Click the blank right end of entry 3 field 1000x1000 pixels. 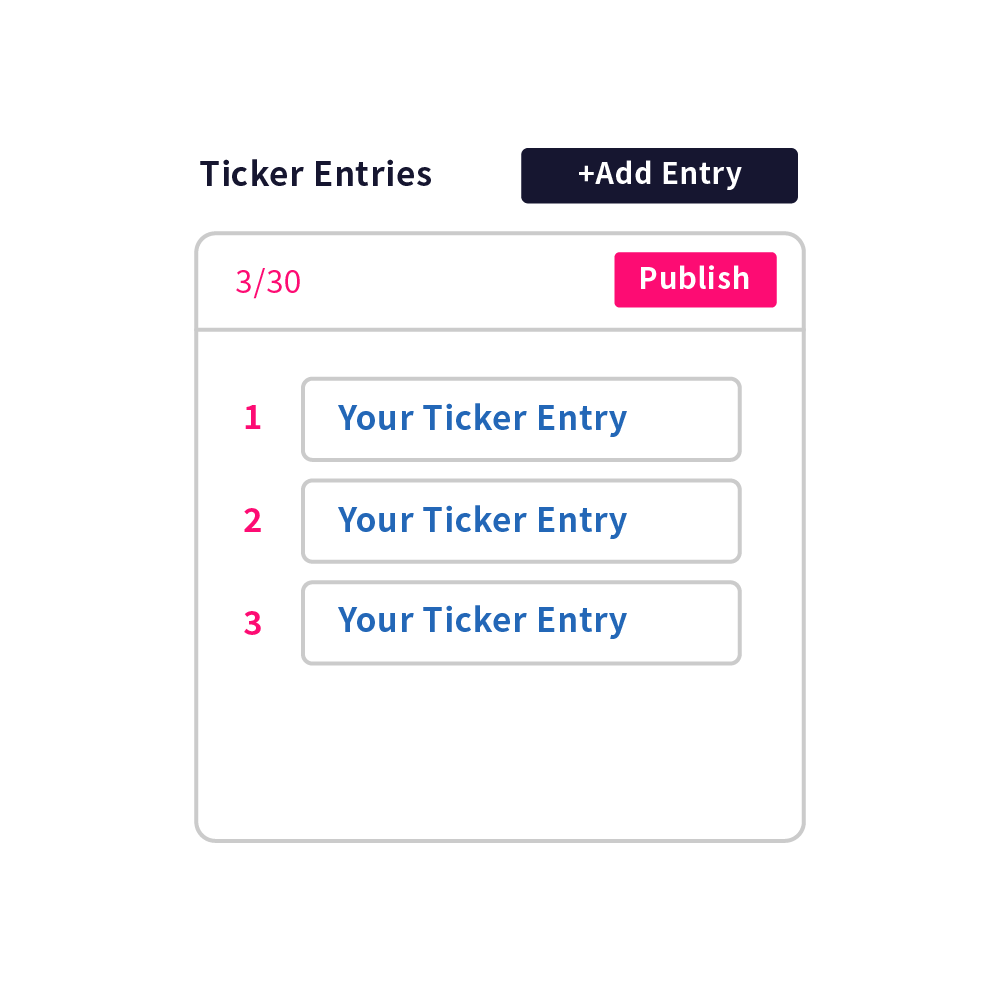point(690,622)
